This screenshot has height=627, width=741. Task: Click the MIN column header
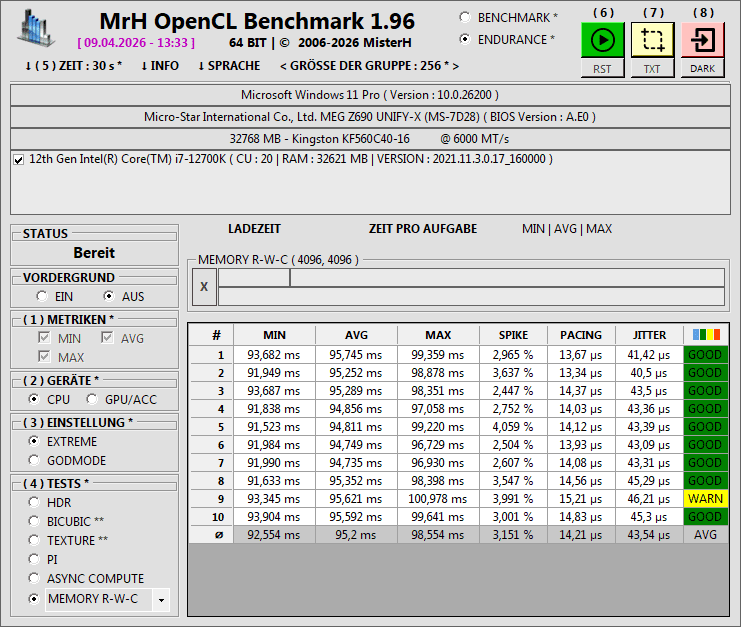[274, 335]
